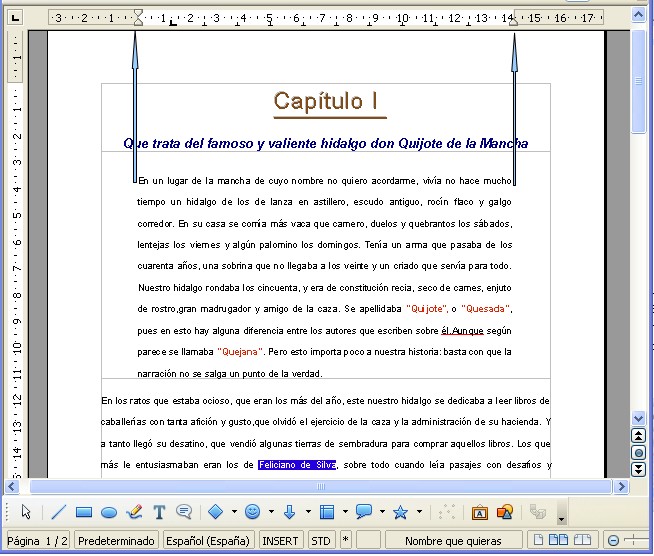The height and width of the screenshot is (556, 654).
Task: Click the document modified asterisk indicator
Action: [345, 540]
